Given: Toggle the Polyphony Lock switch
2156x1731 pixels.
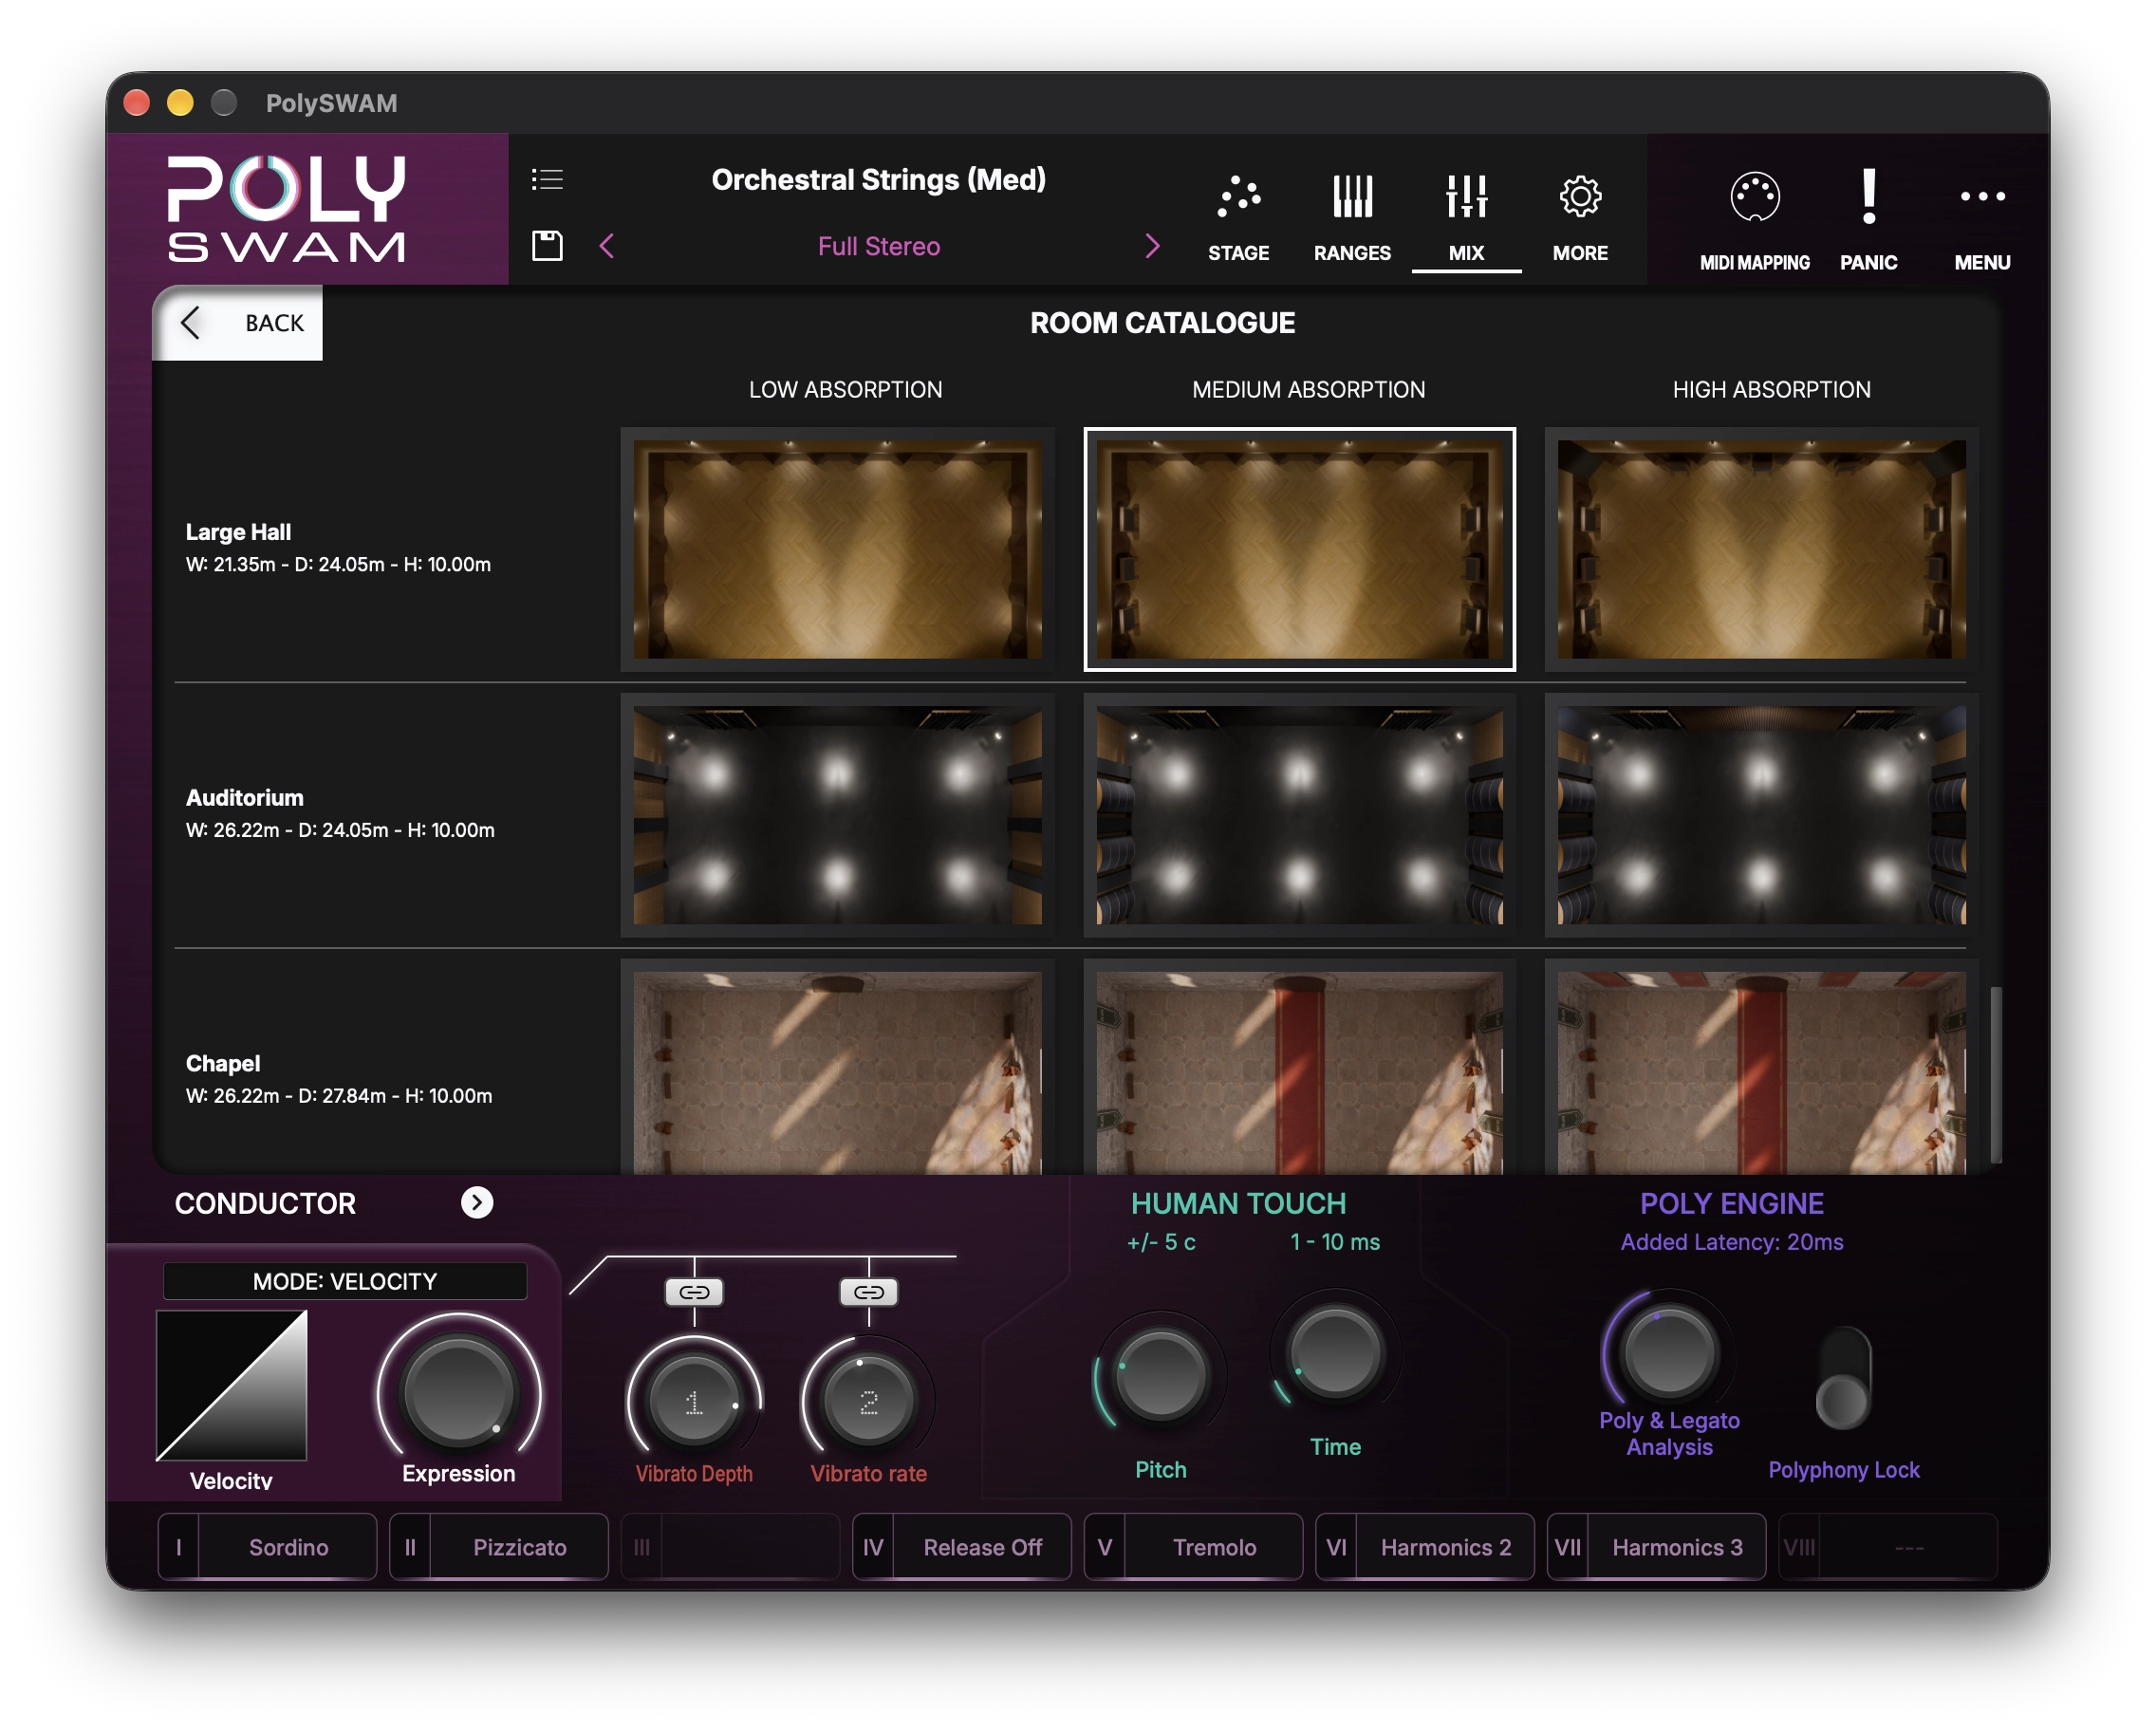Looking at the screenshot, I should coord(1843,1379).
